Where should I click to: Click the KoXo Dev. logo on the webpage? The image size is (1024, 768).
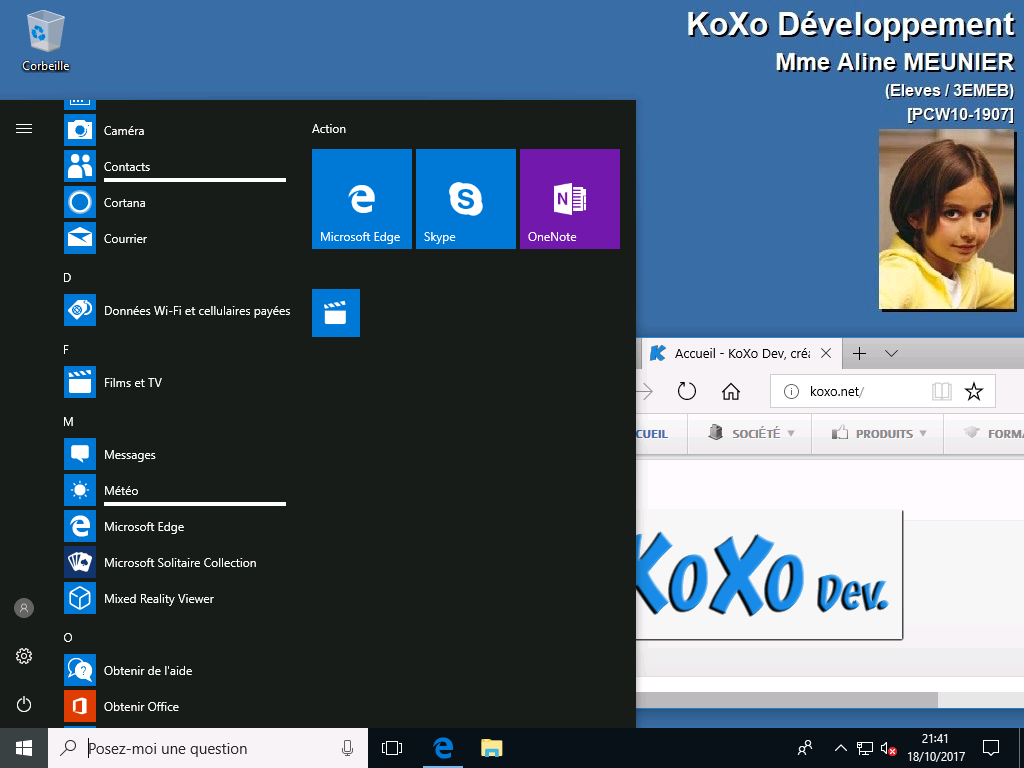(769, 575)
